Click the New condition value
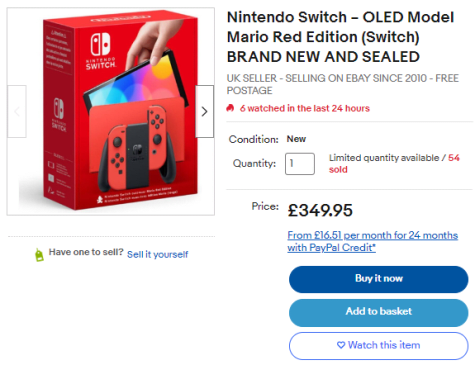This screenshot has width=475, height=365. [296, 139]
